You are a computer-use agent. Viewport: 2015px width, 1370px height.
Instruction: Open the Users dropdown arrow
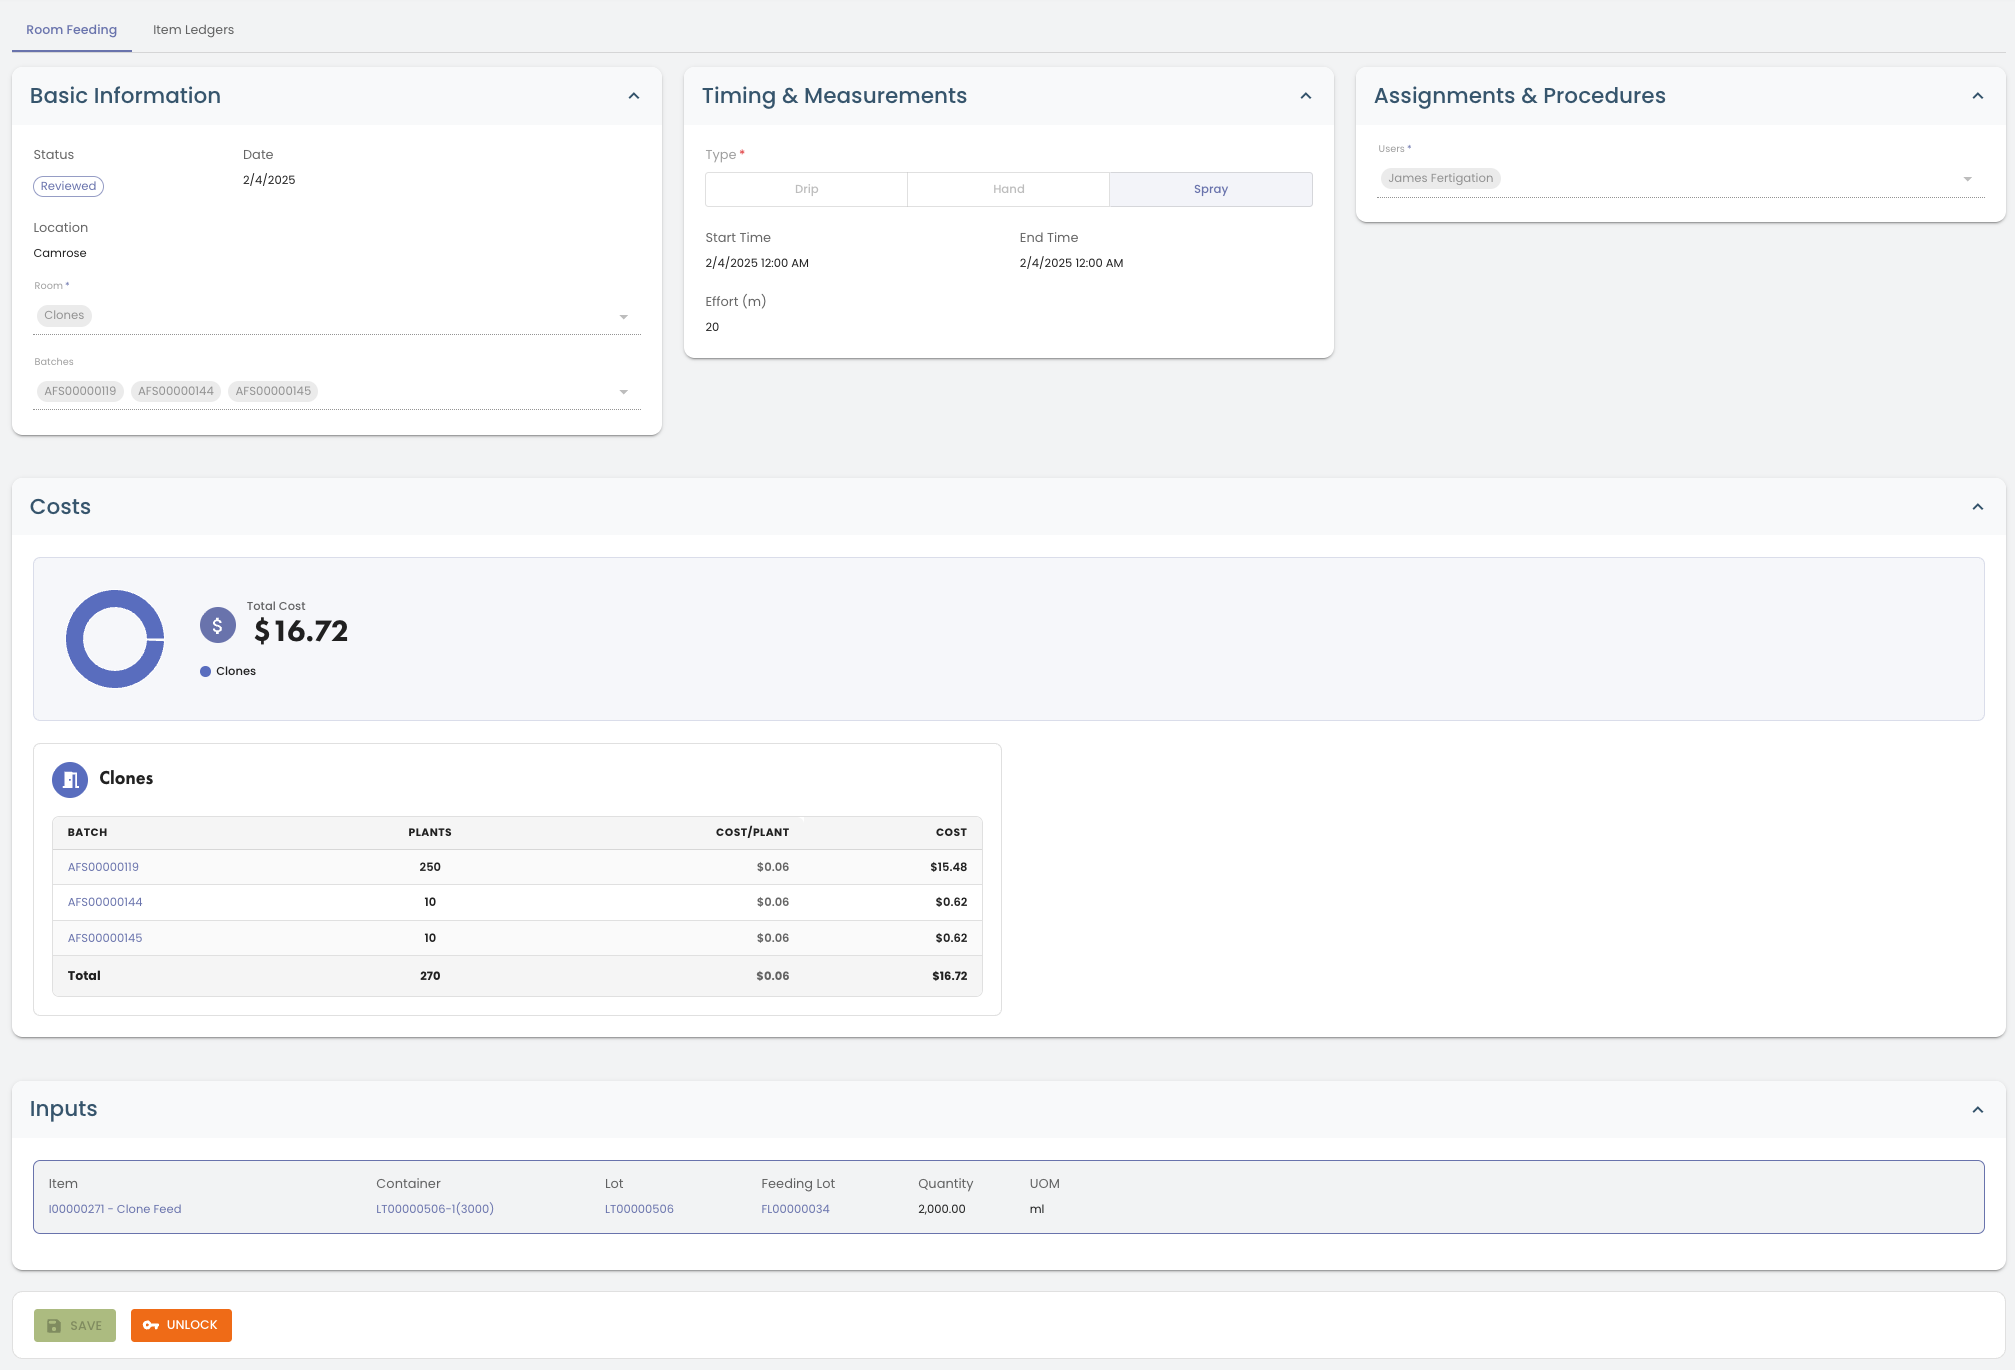1967,179
